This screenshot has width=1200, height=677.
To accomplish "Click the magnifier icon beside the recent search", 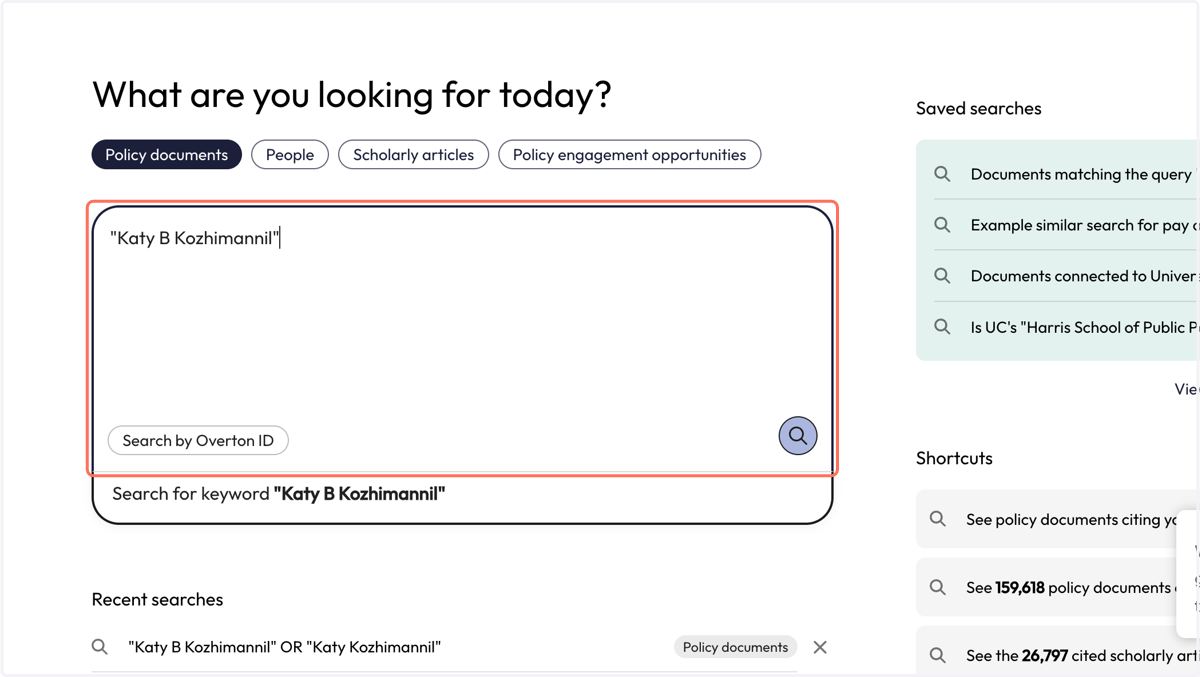I will tap(100, 647).
